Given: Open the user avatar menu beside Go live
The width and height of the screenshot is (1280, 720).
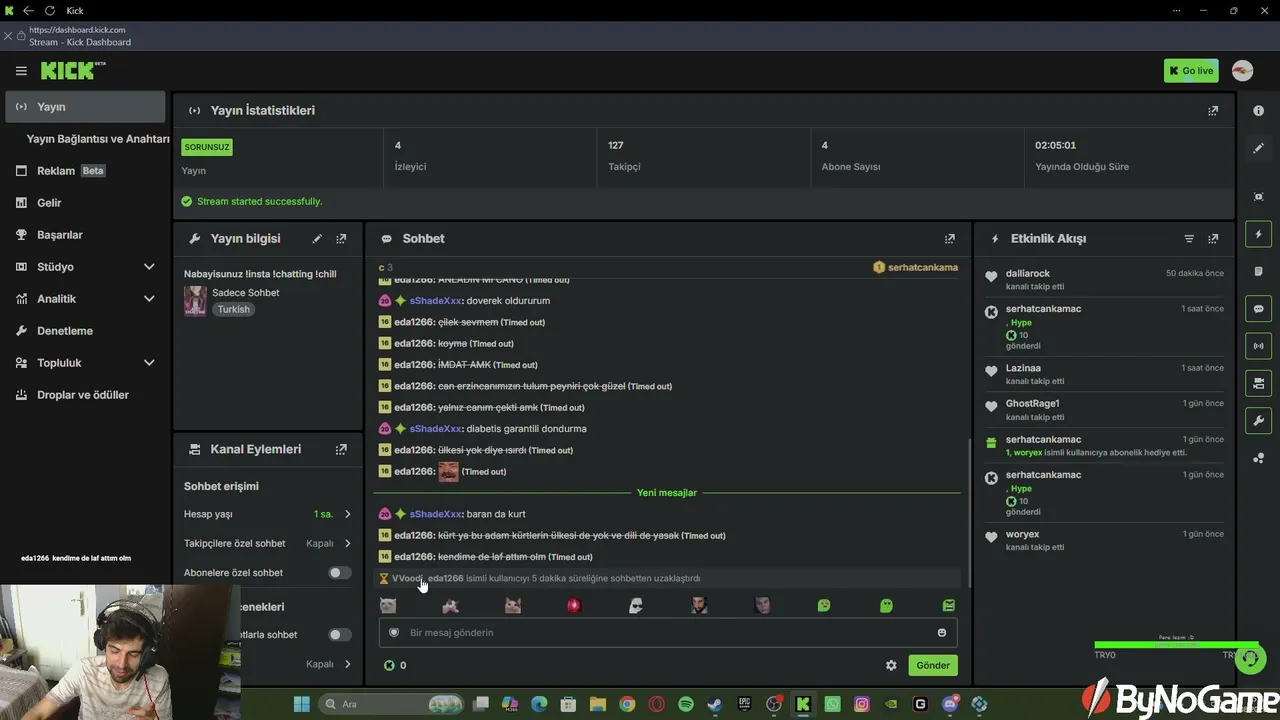Looking at the screenshot, I should (x=1242, y=71).
